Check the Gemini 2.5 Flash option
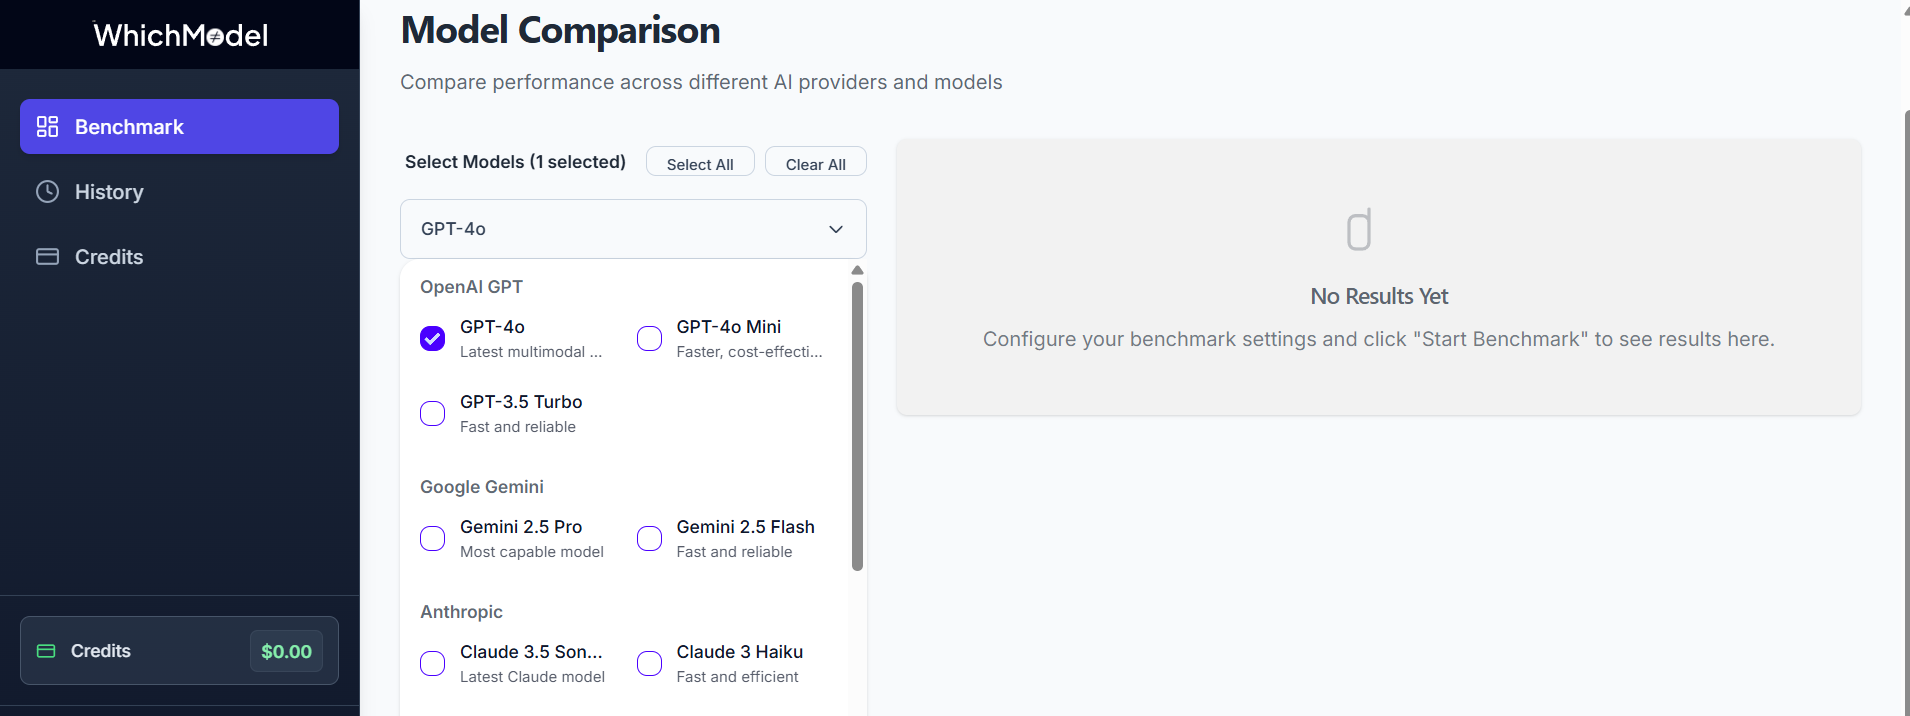The height and width of the screenshot is (716, 1910). click(650, 539)
